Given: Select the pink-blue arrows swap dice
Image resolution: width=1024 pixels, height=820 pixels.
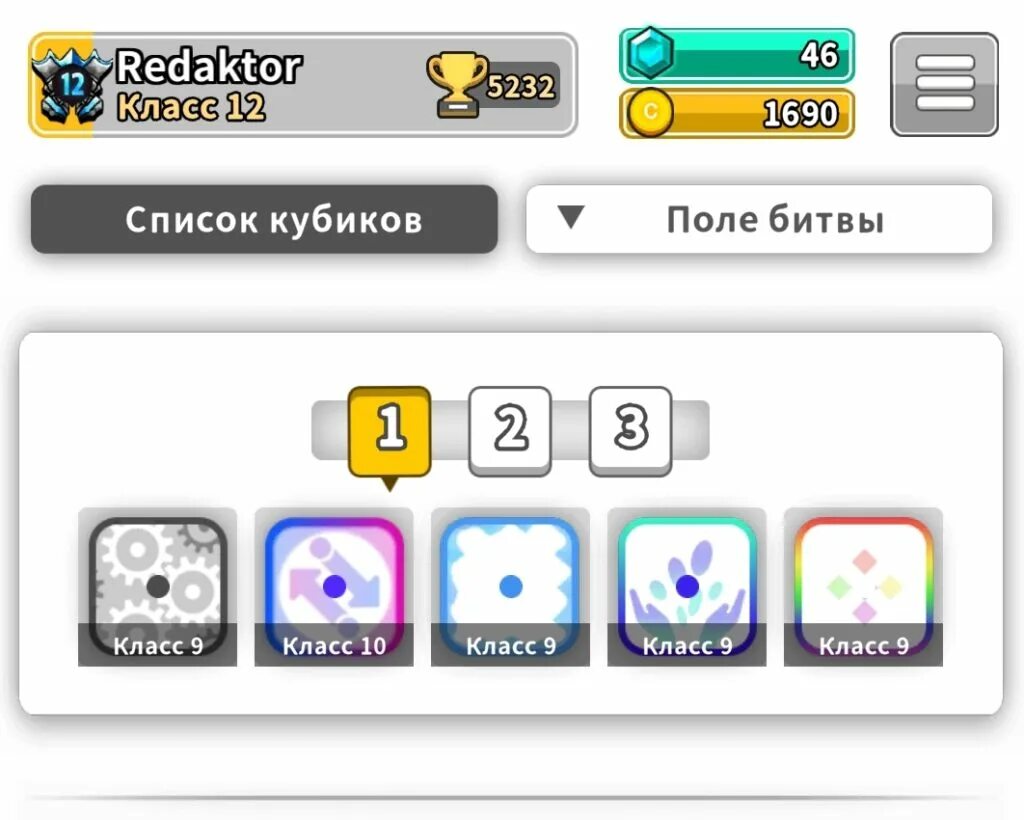Looking at the screenshot, I should [334, 587].
